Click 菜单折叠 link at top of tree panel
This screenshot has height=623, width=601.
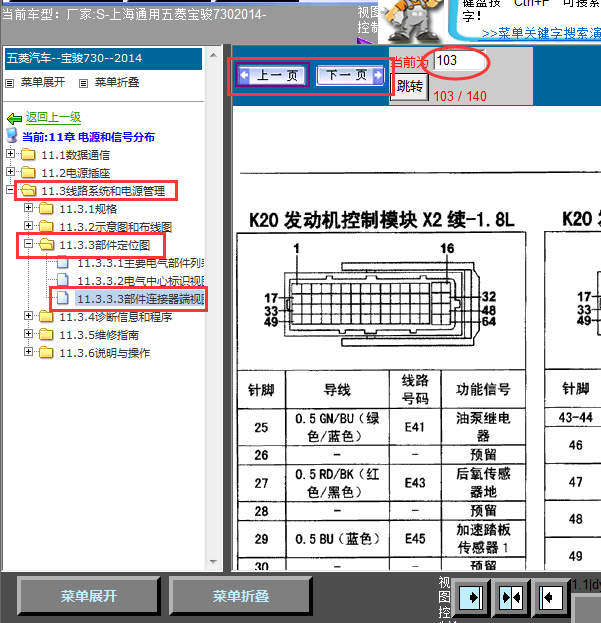click(x=117, y=82)
